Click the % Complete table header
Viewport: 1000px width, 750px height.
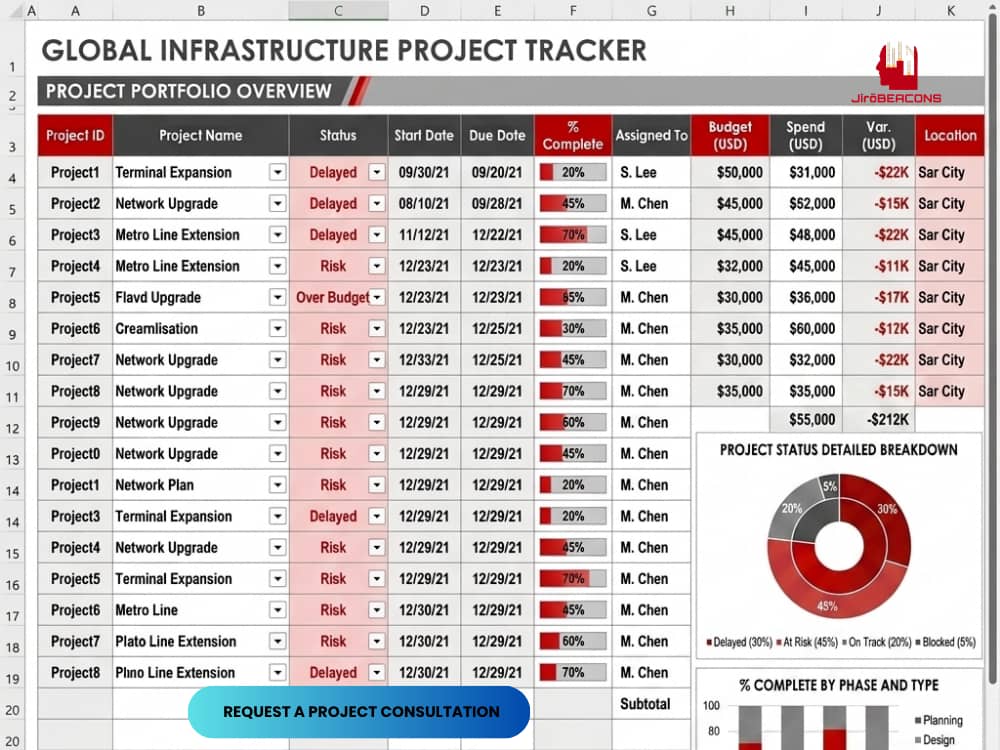click(x=573, y=135)
